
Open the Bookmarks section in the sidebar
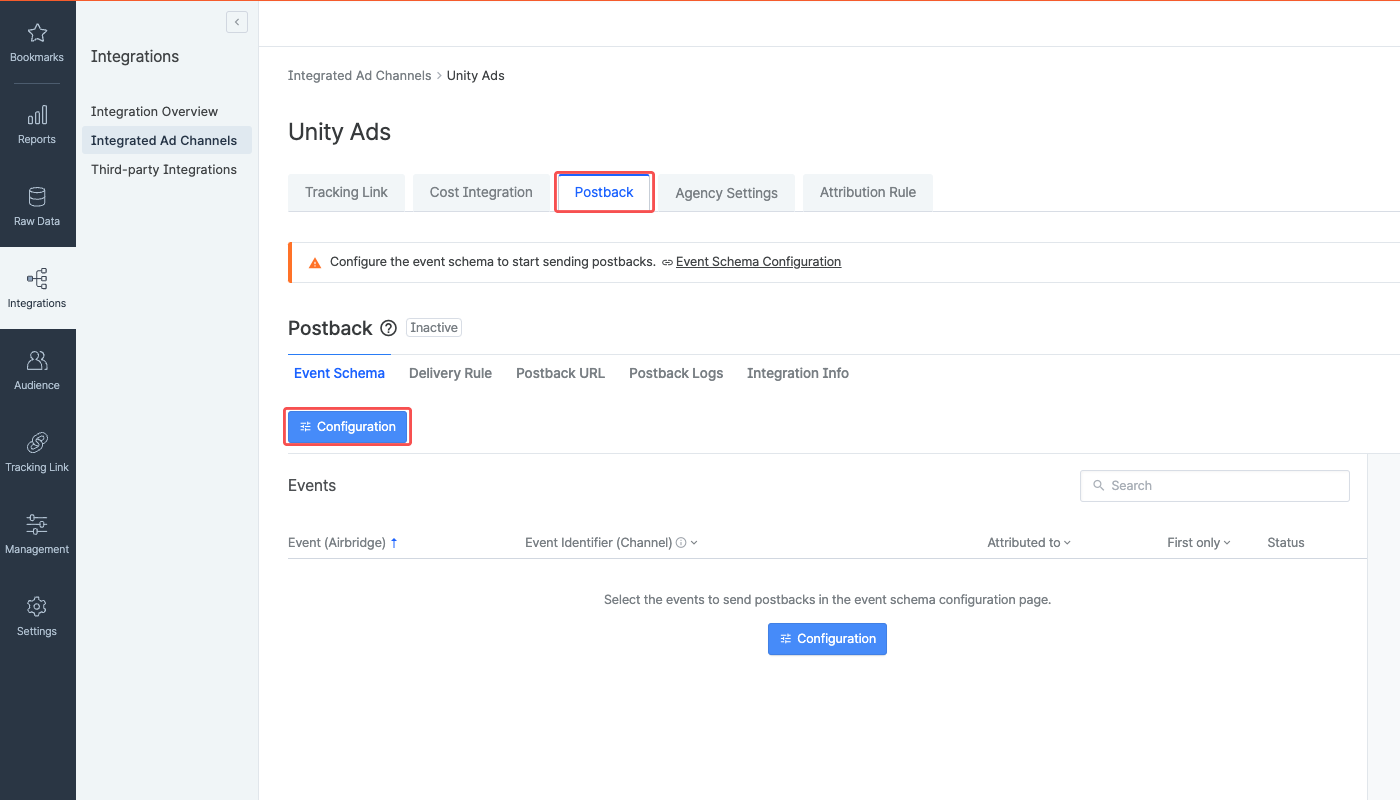coord(37,40)
